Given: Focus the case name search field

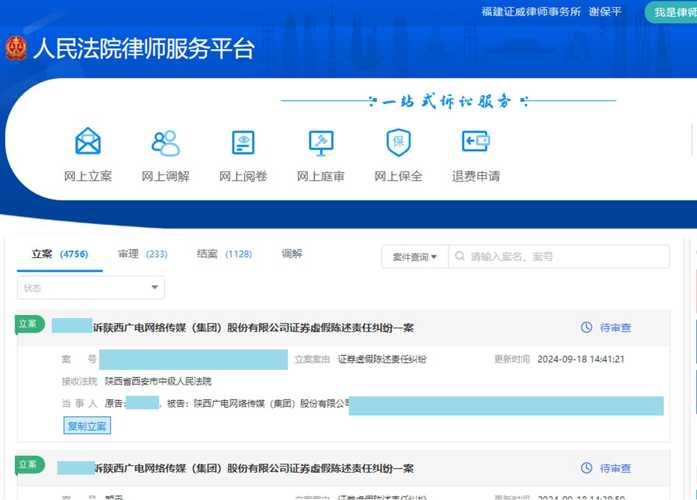Looking at the screenshot, I should point(559,256).
